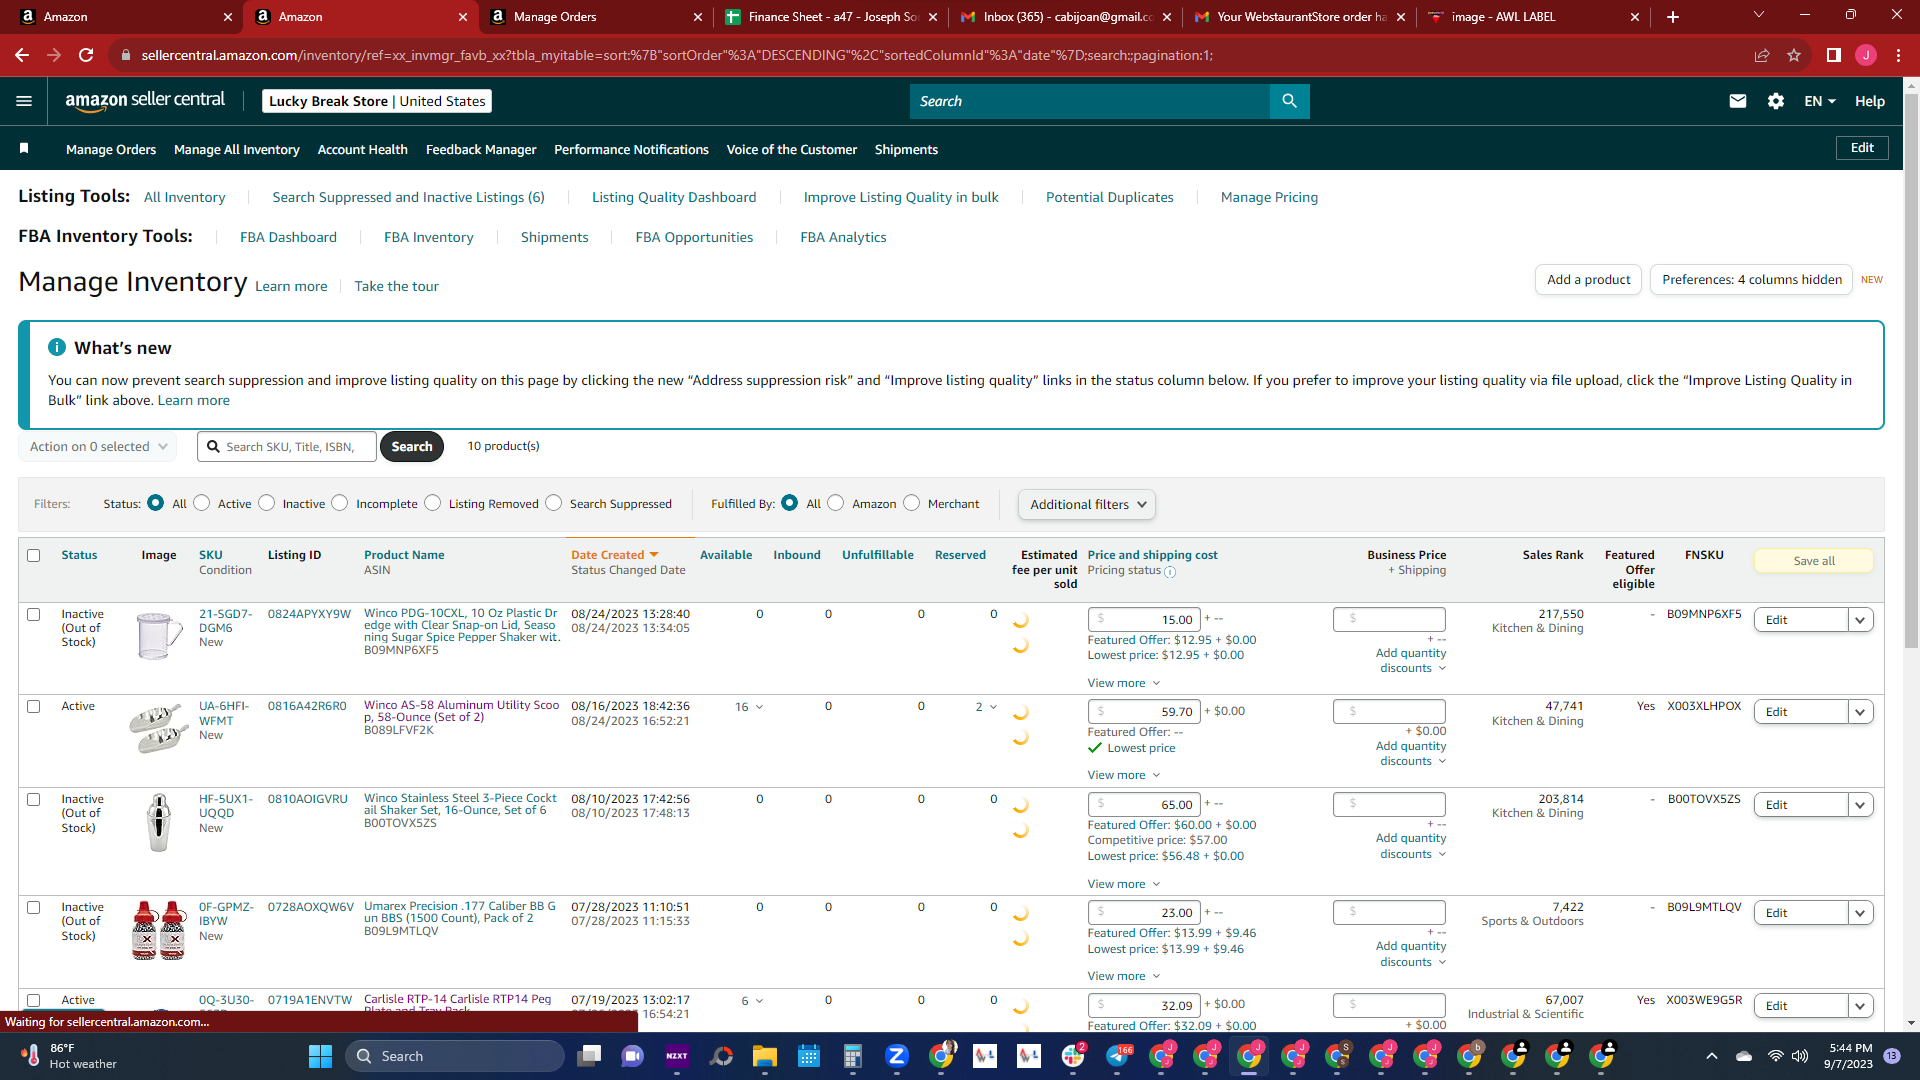Viewport: 1920px width, 1080px height.
Task: Open the Calculator app in taskbar
Action: (x=853, y=1056)
